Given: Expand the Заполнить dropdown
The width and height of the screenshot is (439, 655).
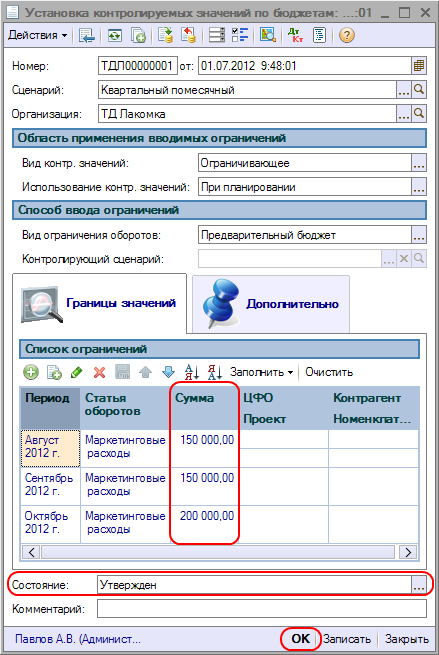Looking at the screenshot, I should (261, 372).
